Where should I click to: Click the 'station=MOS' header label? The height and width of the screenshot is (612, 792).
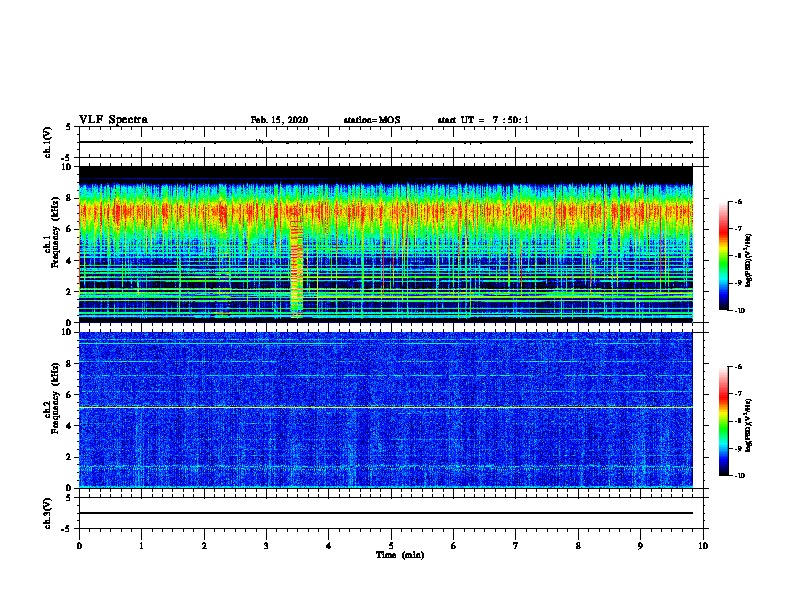372,120
